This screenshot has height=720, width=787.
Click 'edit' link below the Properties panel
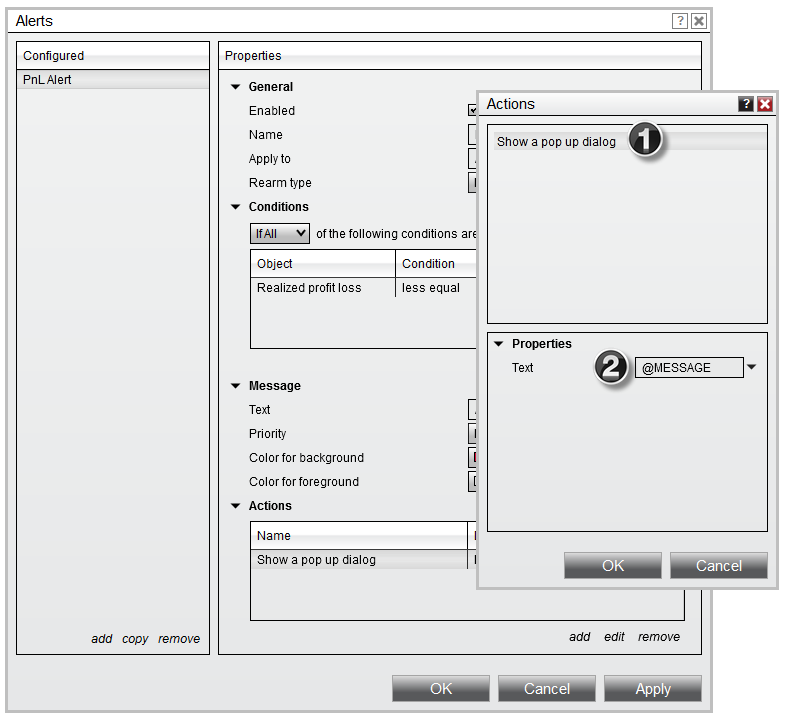[x=614, y=637]
